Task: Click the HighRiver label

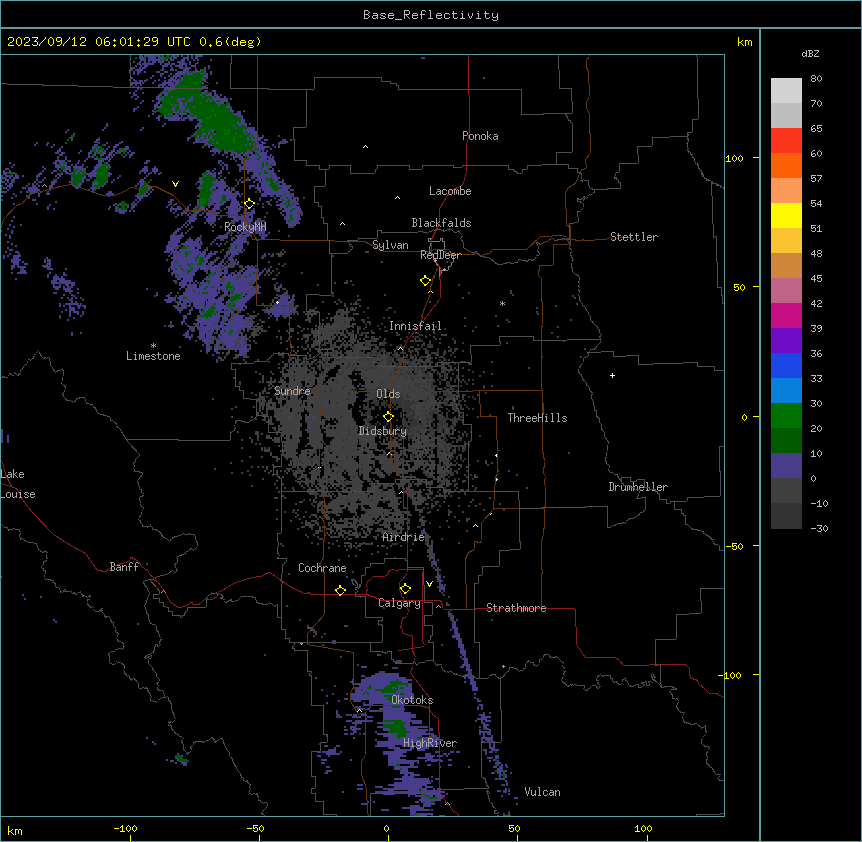Action: pos(430,743)
